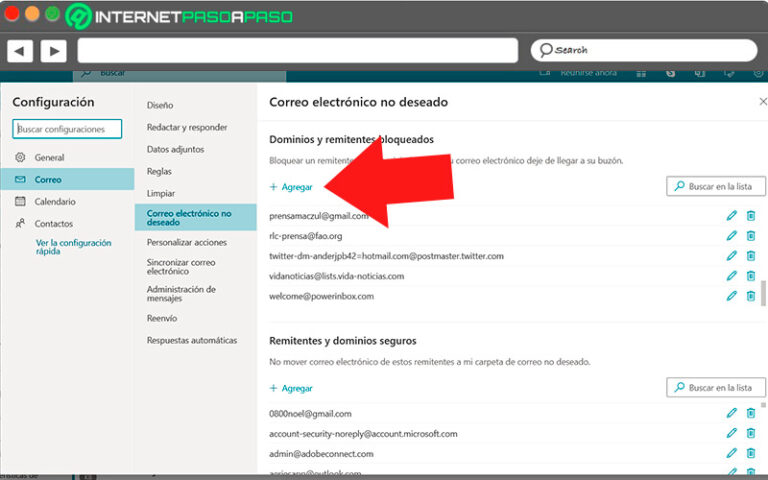768x480 pixels.
Task: Close the settings panel with X
Action: point(763,101)
